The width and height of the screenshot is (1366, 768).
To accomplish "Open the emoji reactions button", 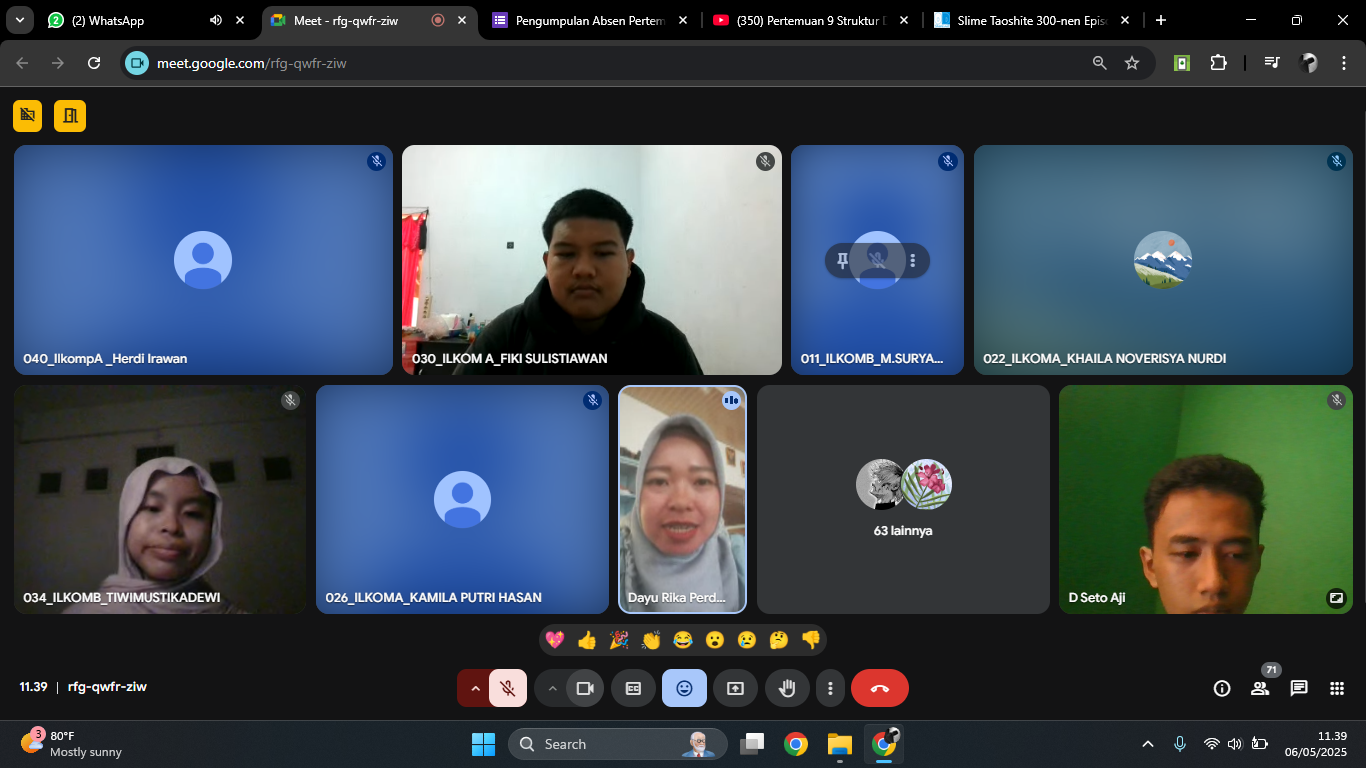I will click(x=684, y=688).
